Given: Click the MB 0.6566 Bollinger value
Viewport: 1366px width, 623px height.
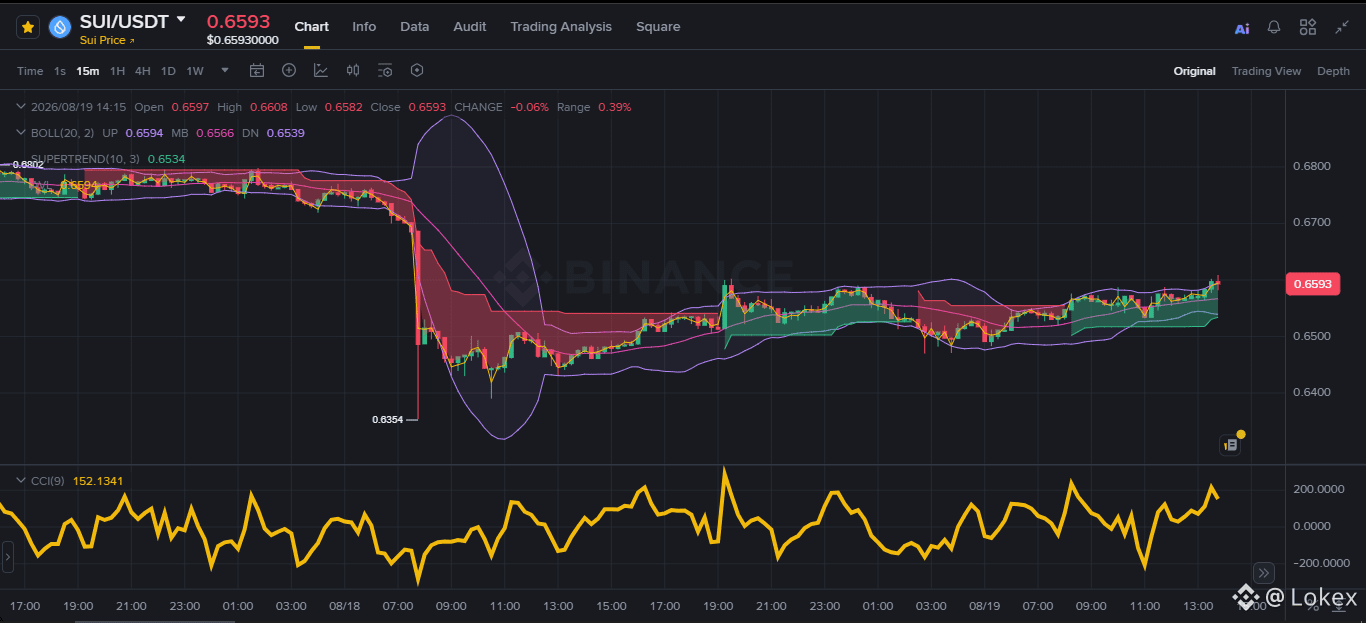Looking at the screenshot, I should 215,133.
